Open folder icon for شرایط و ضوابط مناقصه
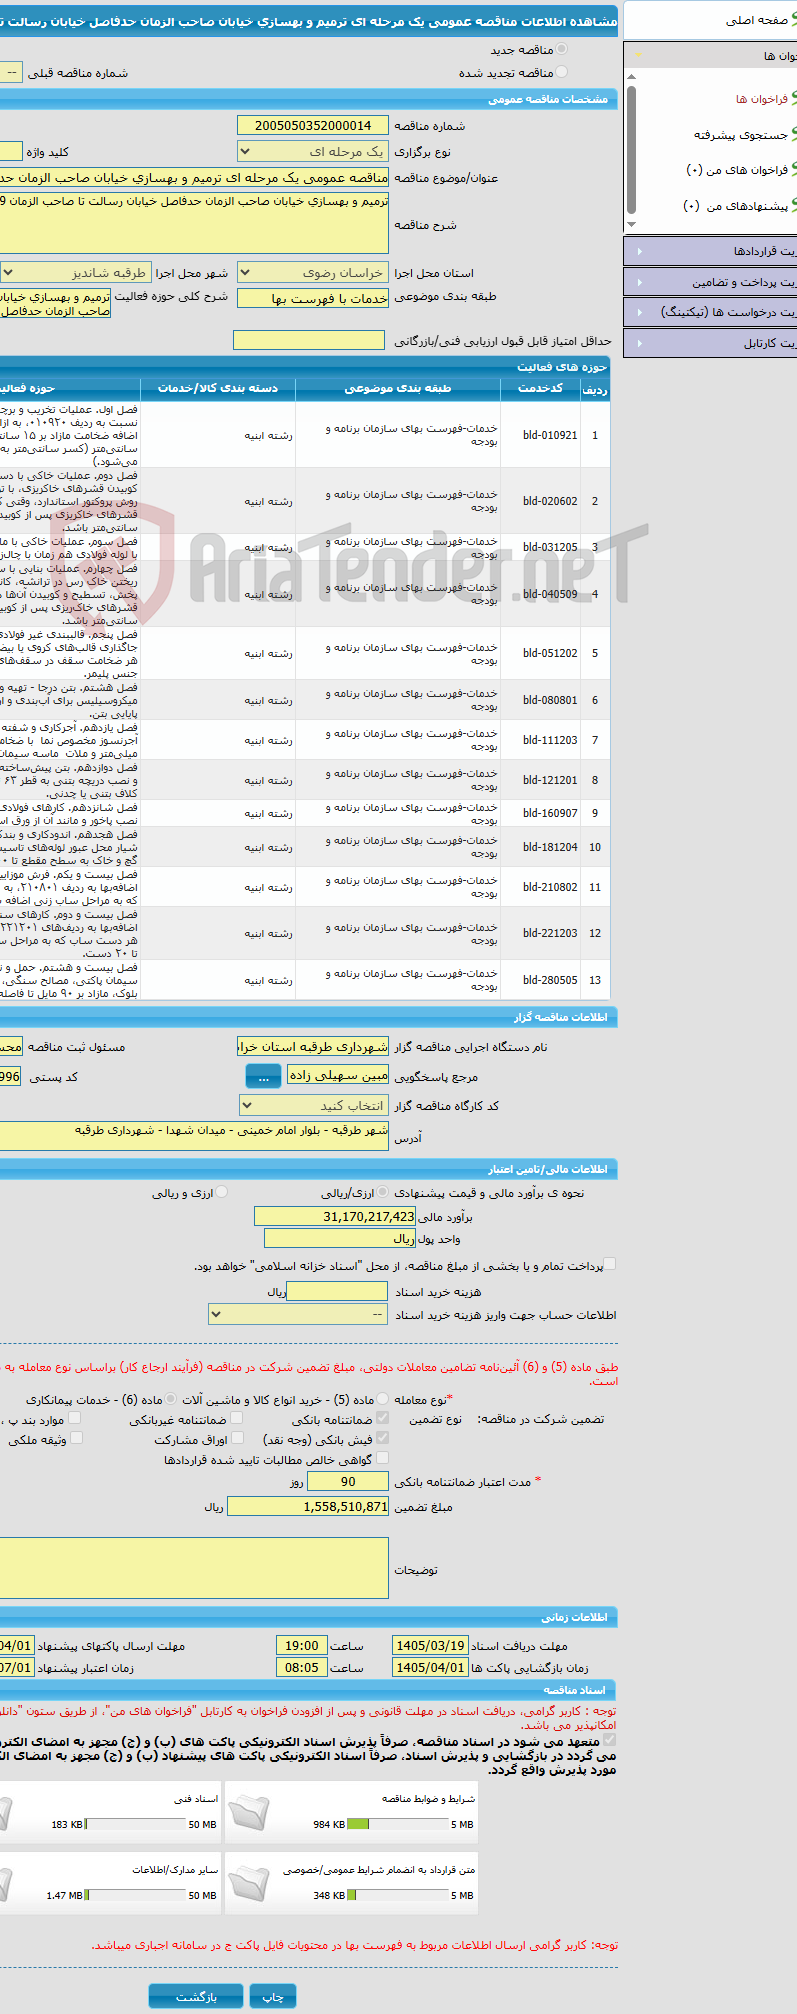 pyautogui.click(x=249, y=1811)
